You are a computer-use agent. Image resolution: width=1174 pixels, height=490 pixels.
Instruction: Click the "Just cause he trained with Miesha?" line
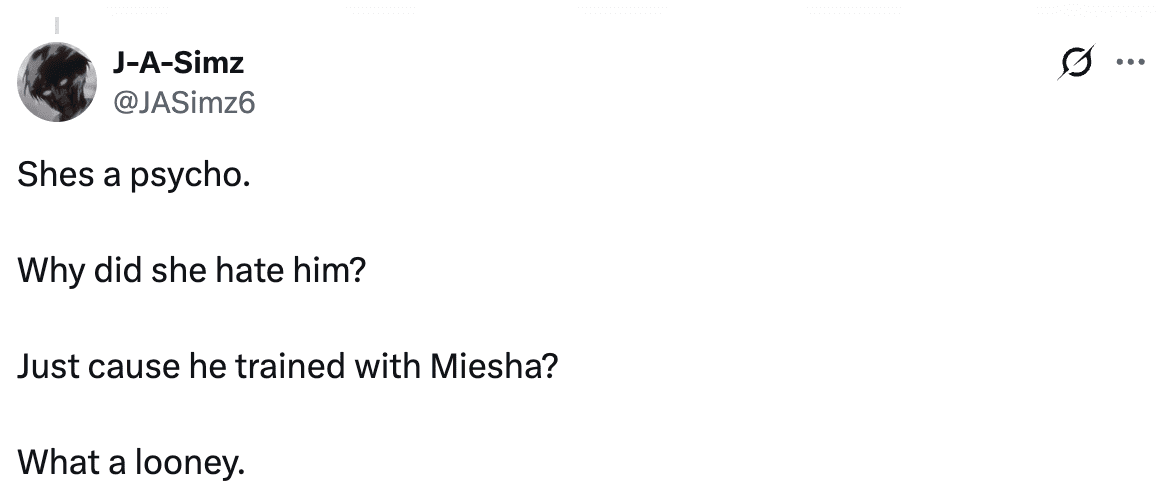click(x=287, y=367)
